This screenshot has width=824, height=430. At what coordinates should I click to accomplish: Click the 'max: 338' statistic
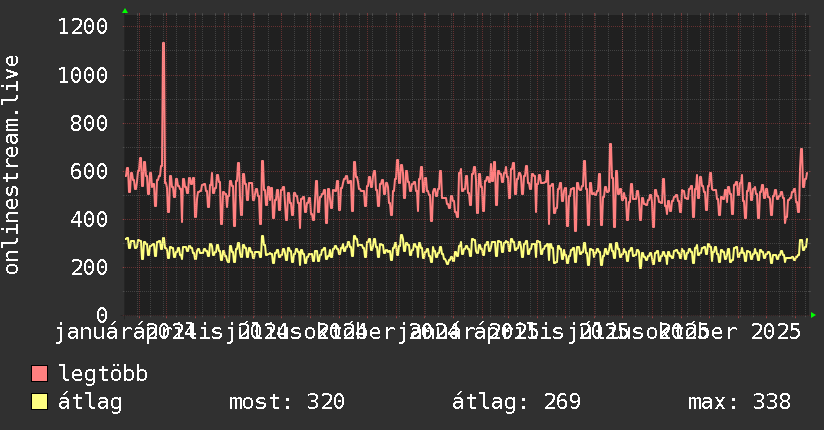(x=739, y=402)
